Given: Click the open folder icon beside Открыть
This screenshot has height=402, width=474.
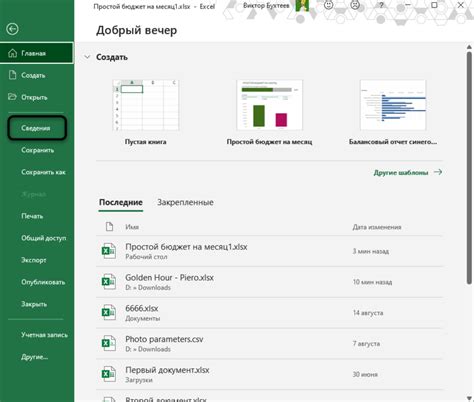Looking at the screenshot, I should pos(12,97).
